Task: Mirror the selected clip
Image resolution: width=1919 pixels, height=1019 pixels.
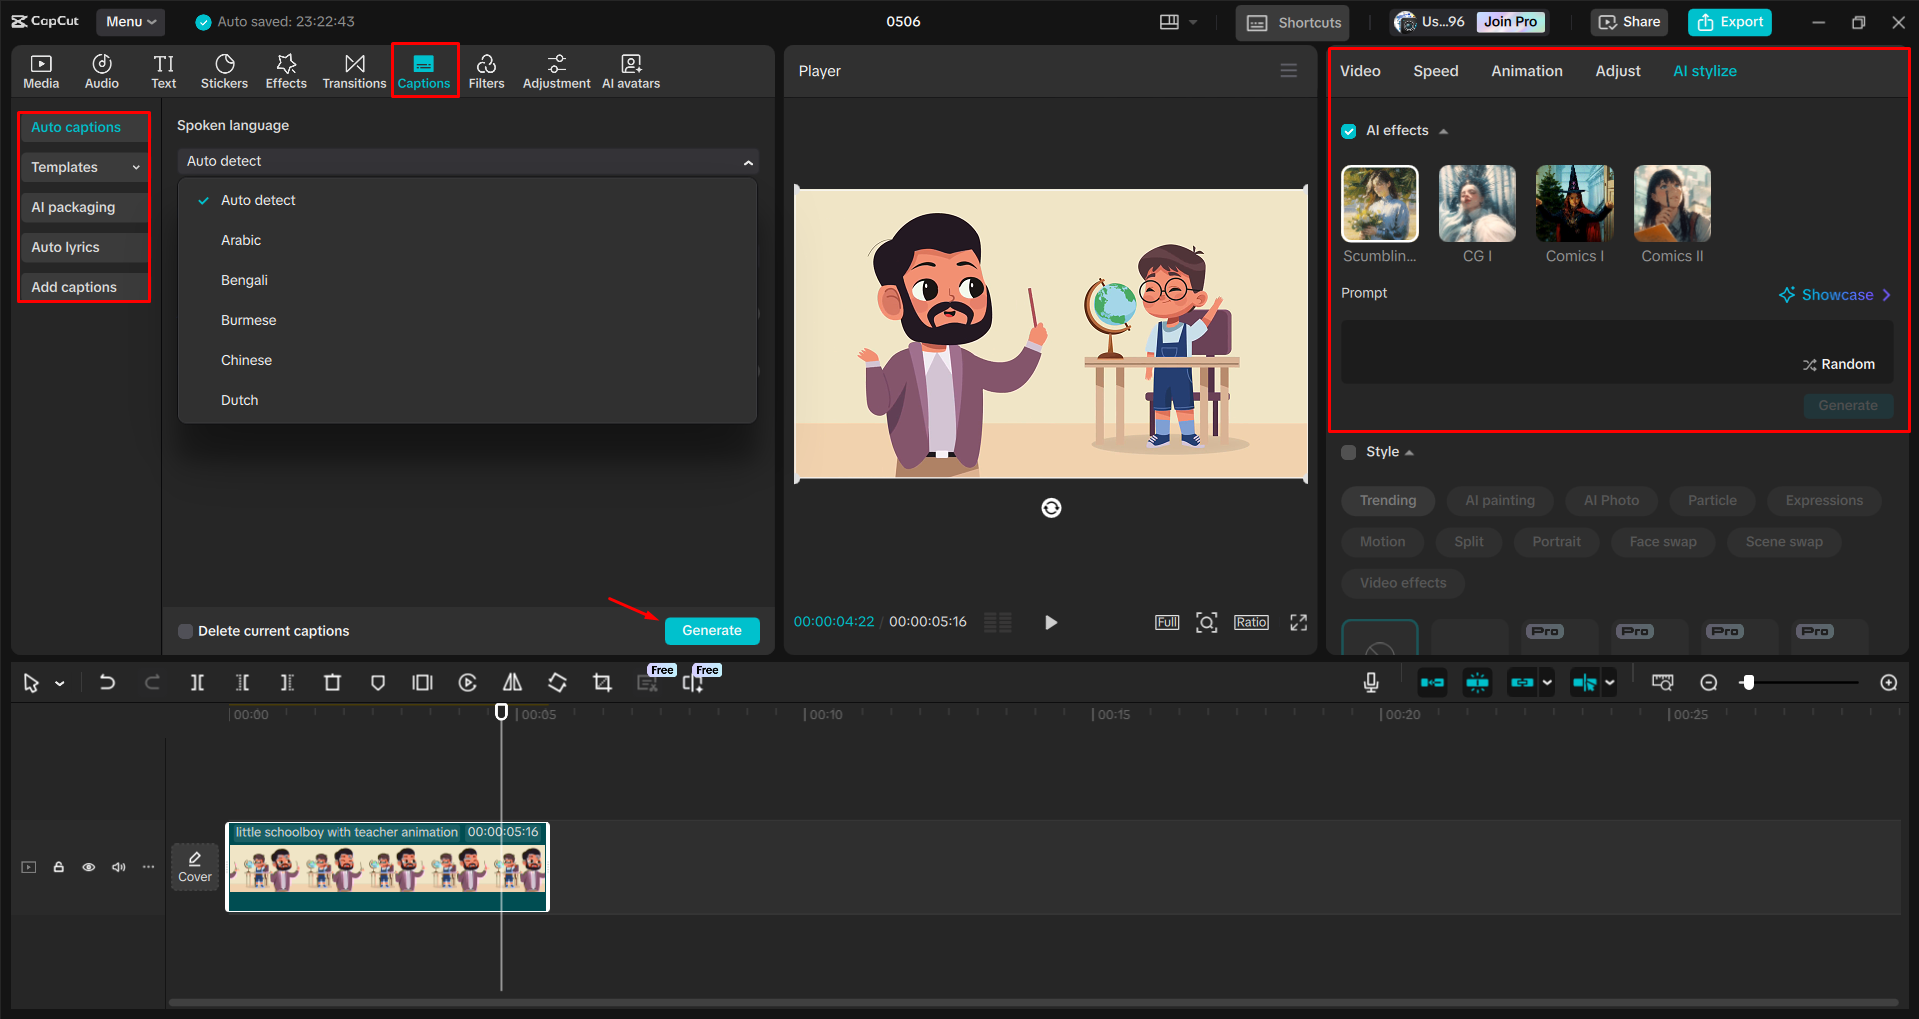Action: 512,682
